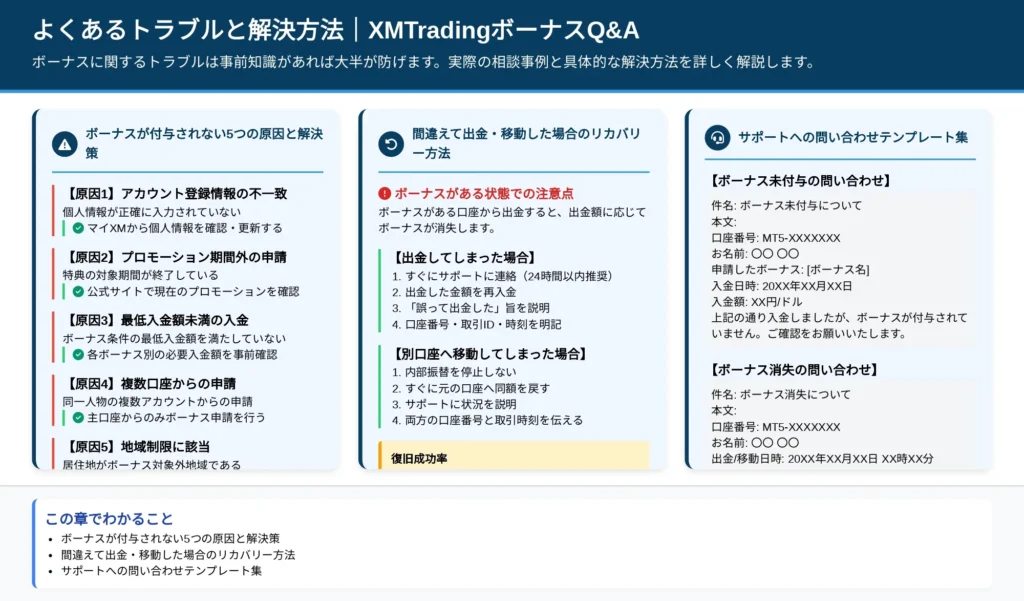The image size is (1024, 601).
Task: Click the line 入金額: XX円/ドル
Action: pyautogui.click(x=756, y=302)
